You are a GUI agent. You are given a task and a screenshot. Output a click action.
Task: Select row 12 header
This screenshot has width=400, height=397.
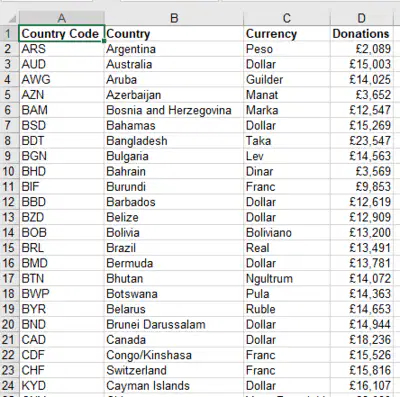(9, 202)
